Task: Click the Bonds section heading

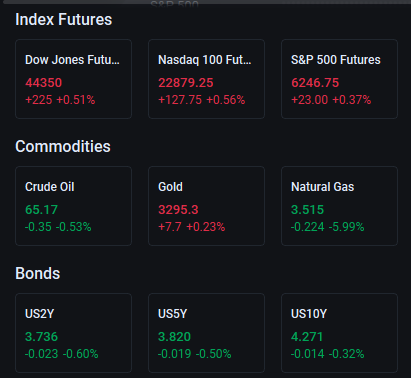Action: pyautogui.click(x=38, y=273)
